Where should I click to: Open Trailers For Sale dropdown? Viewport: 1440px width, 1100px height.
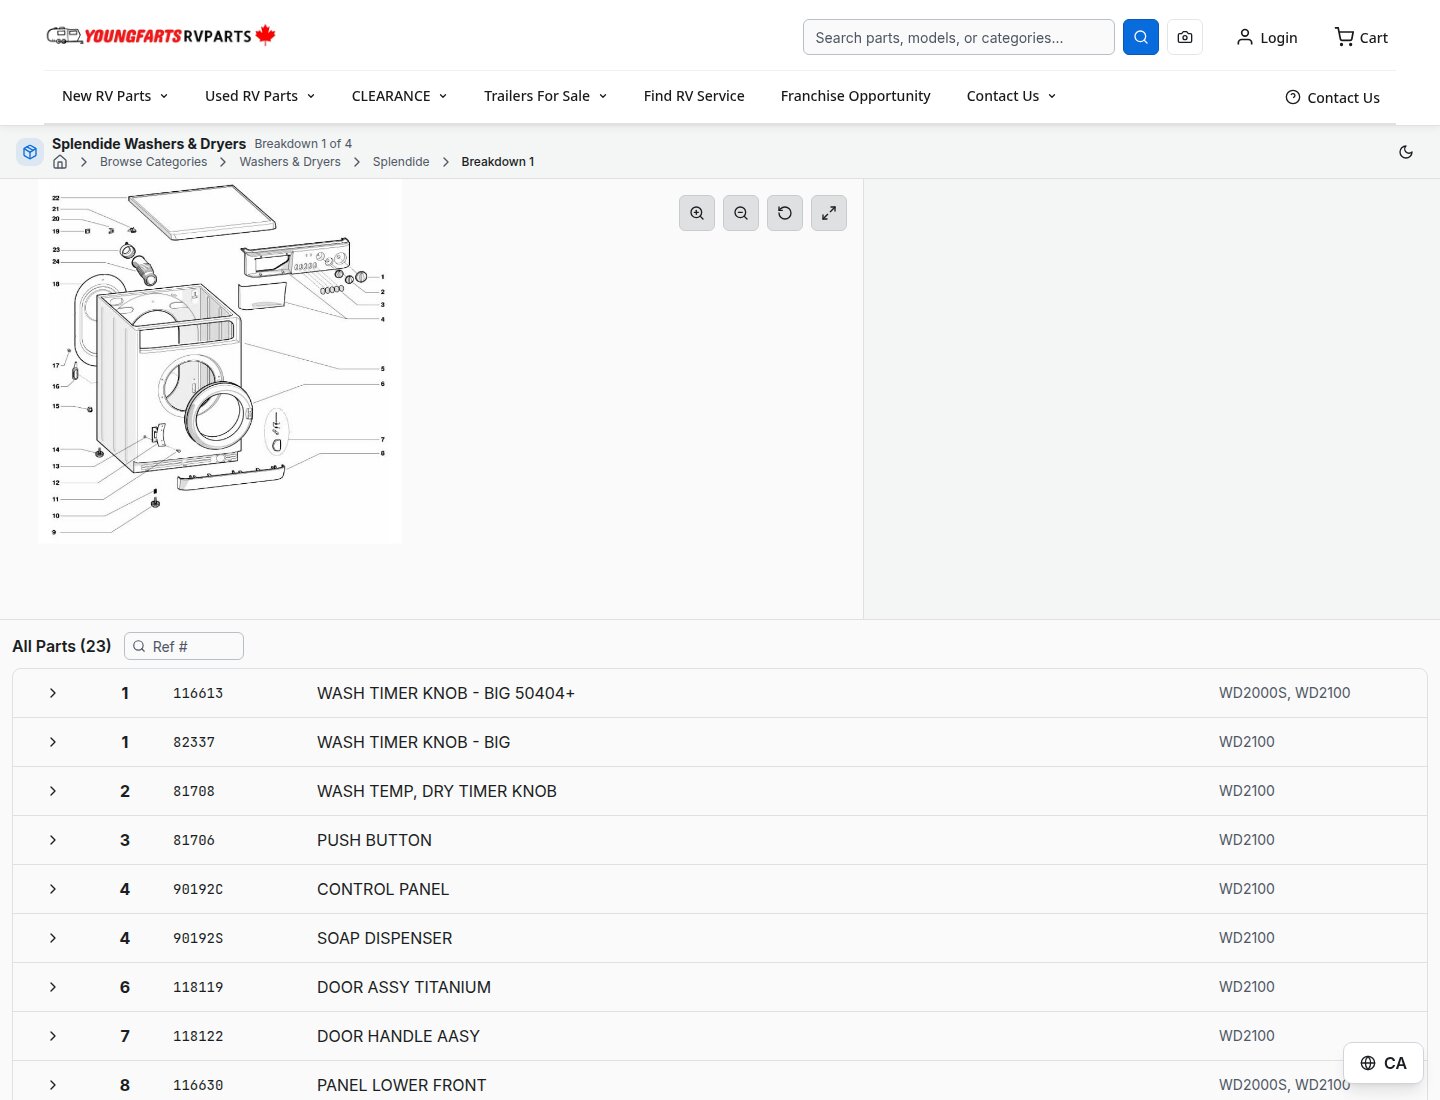(546, 96)
